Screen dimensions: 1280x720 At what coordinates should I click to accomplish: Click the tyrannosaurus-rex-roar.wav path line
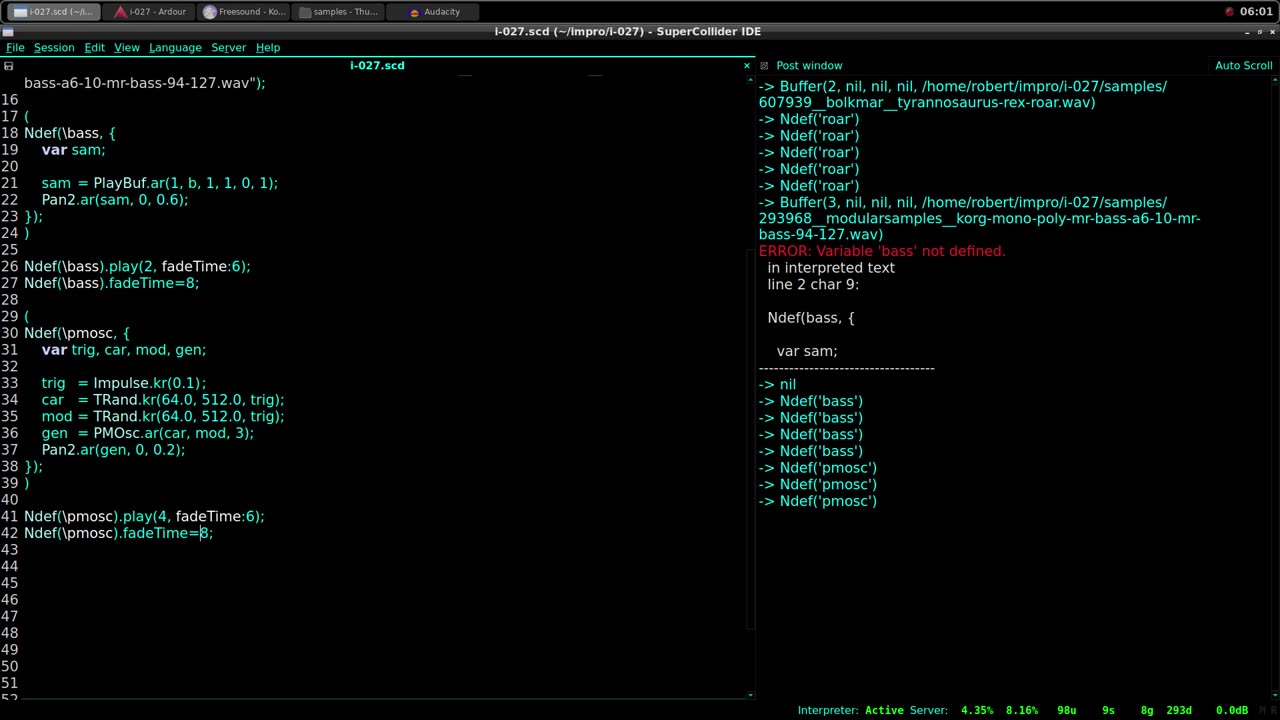927,102
